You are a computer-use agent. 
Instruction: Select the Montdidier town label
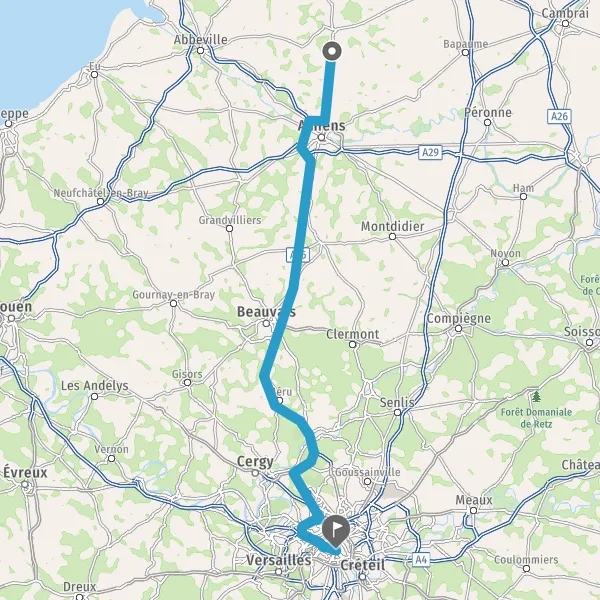pos(393,226)
